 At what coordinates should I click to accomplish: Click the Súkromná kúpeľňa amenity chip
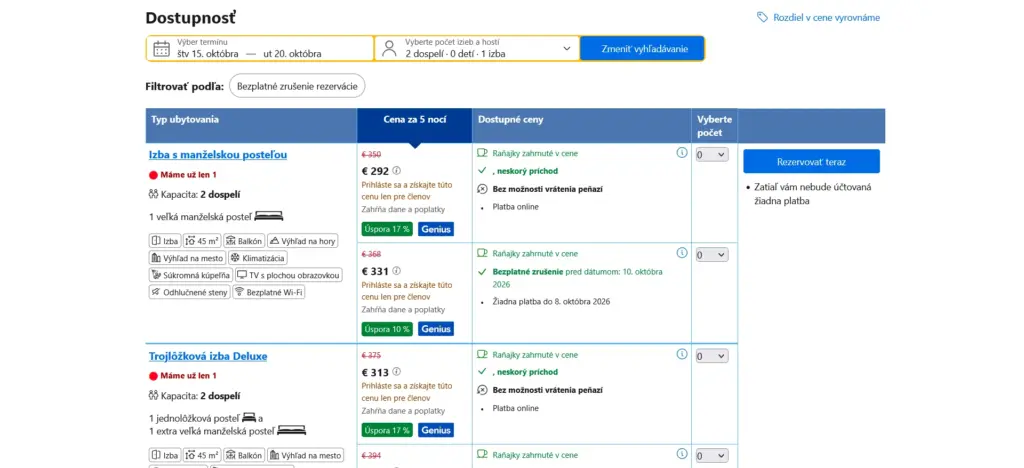[x=190, y=275]
